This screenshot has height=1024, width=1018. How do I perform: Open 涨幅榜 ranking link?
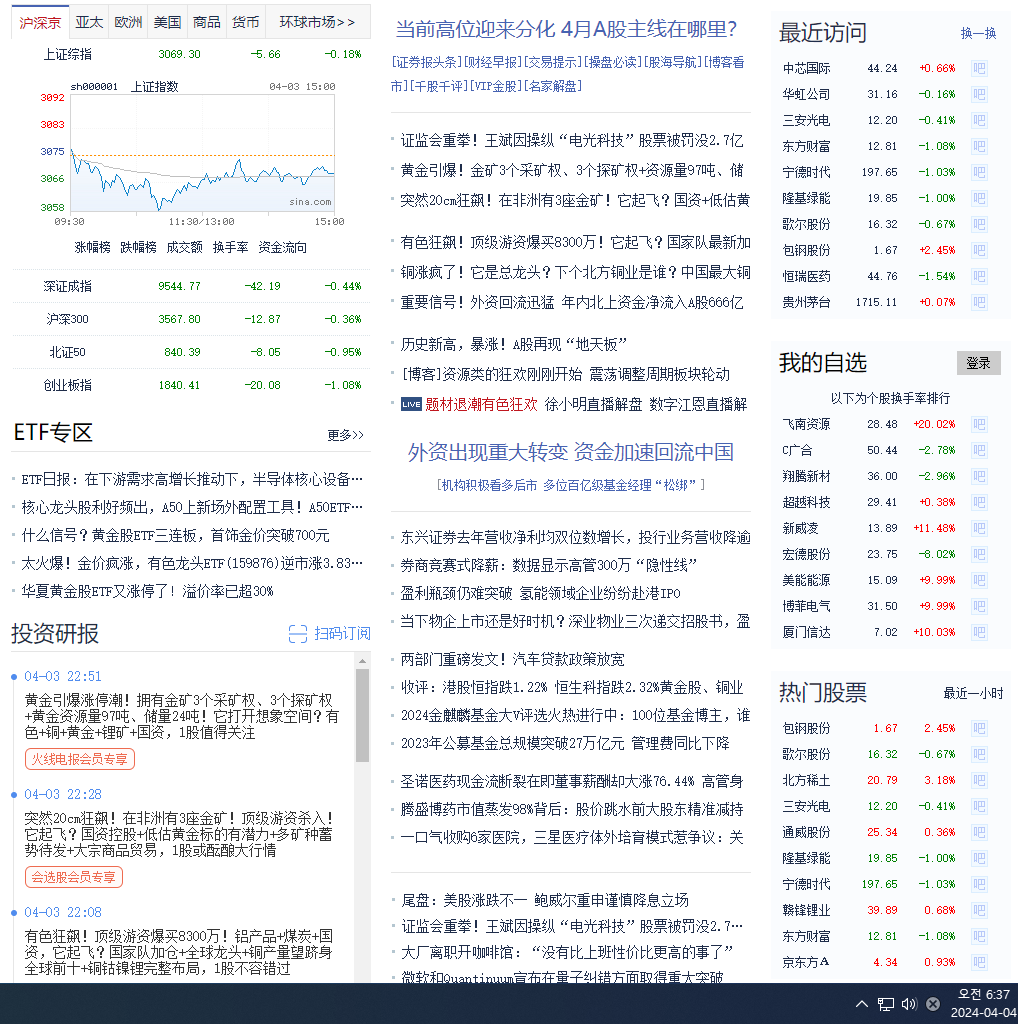click(x=92, y=248)
